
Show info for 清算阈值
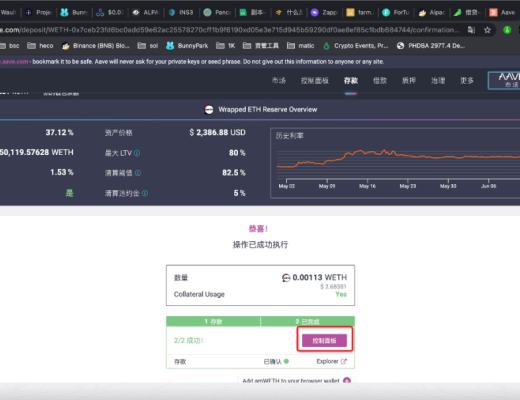pos(138,173)
